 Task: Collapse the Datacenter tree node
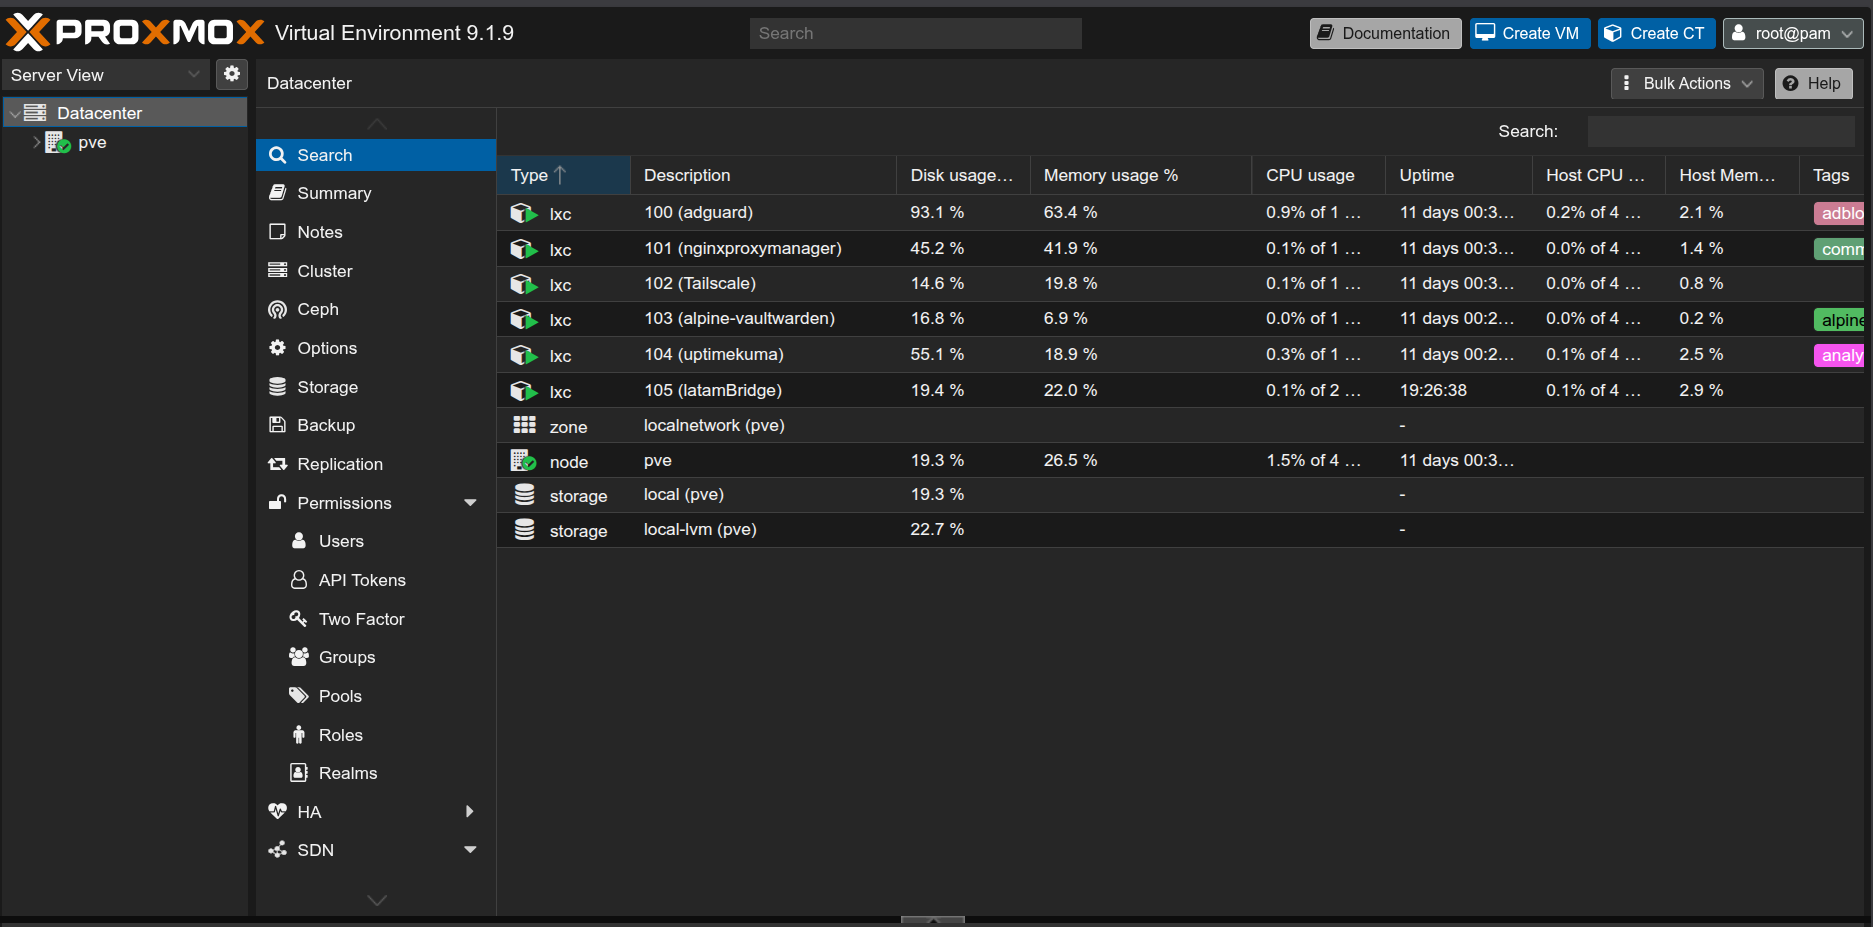point(14,113)
